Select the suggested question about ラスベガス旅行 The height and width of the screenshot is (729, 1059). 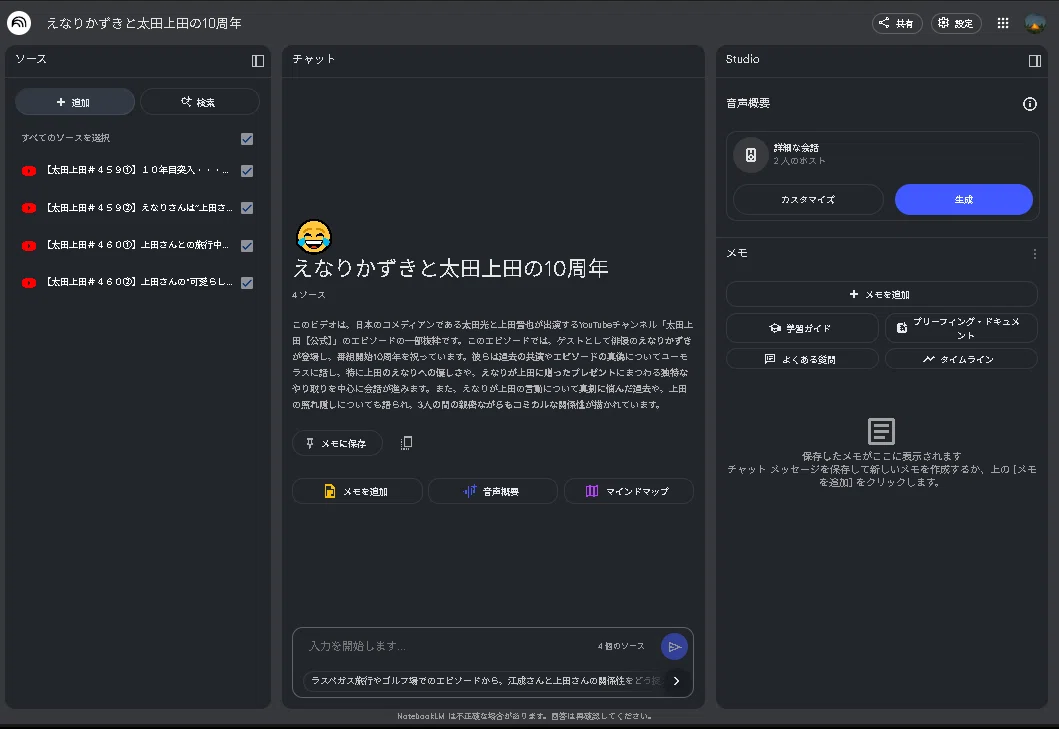click(485, 680)
